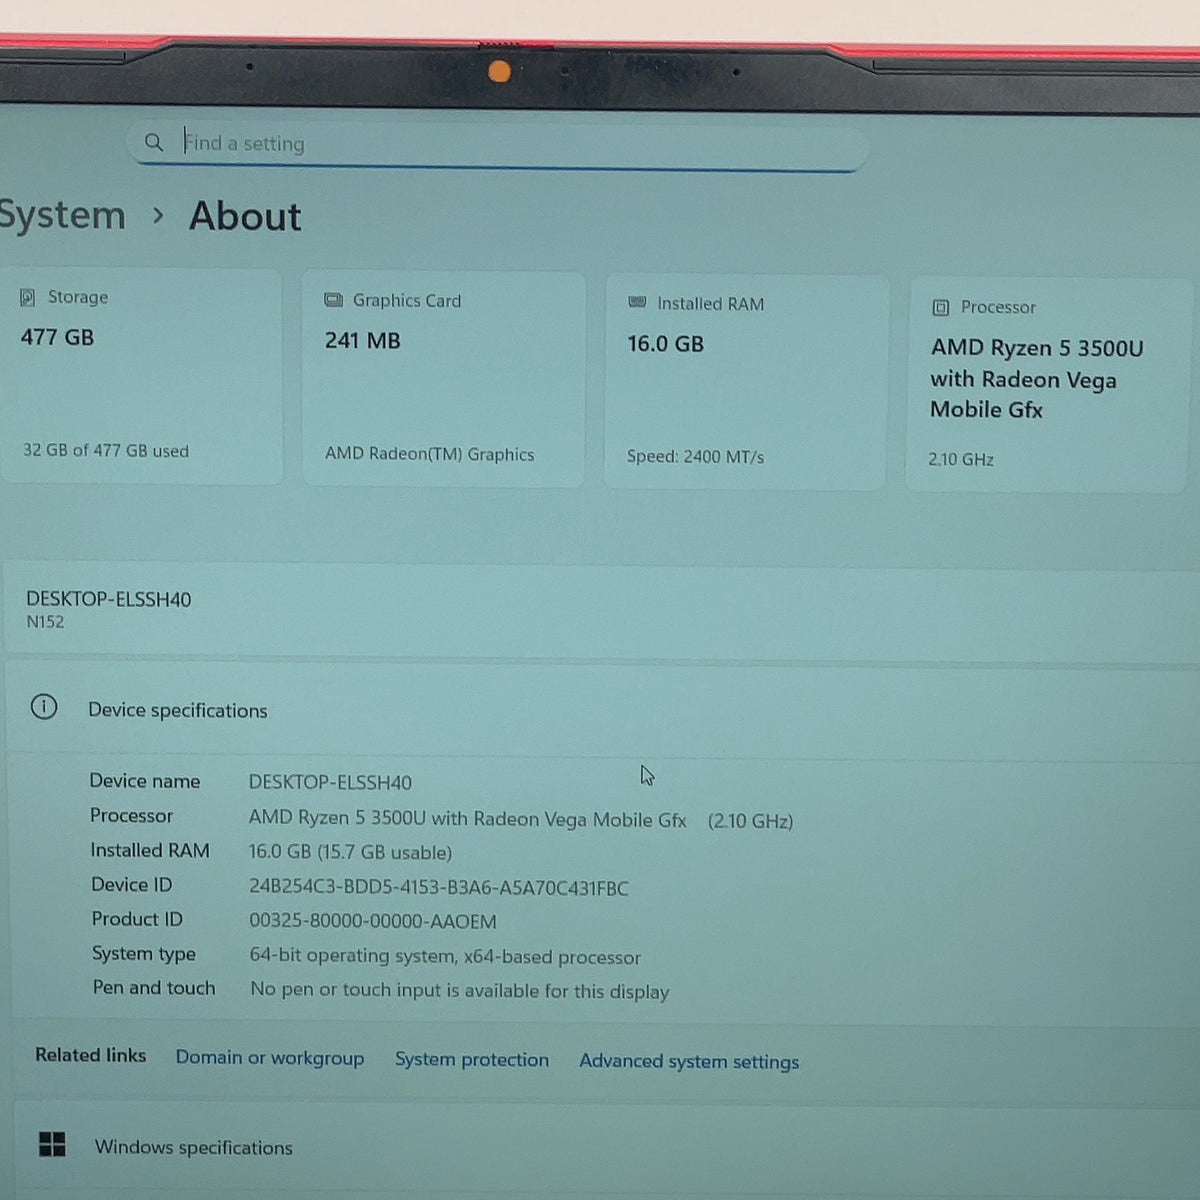This screenshot has width=1200, height=1200.
Task: Select the System type value
Action: pos(445,956)
